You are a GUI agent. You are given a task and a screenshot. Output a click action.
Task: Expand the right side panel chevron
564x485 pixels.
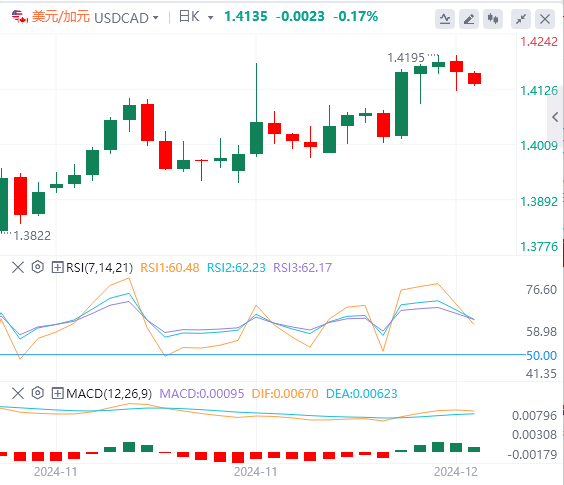[x=555, y=117]
